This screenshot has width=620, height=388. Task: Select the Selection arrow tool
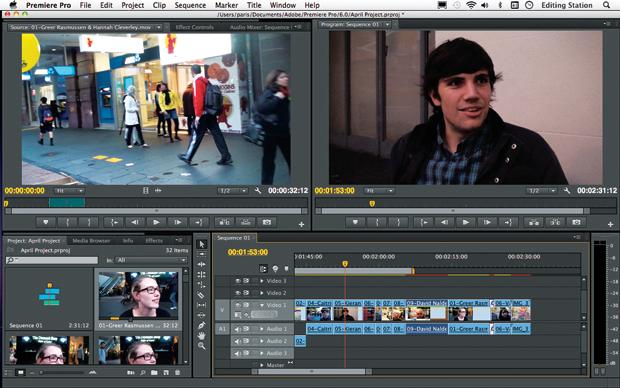[202, 244]
